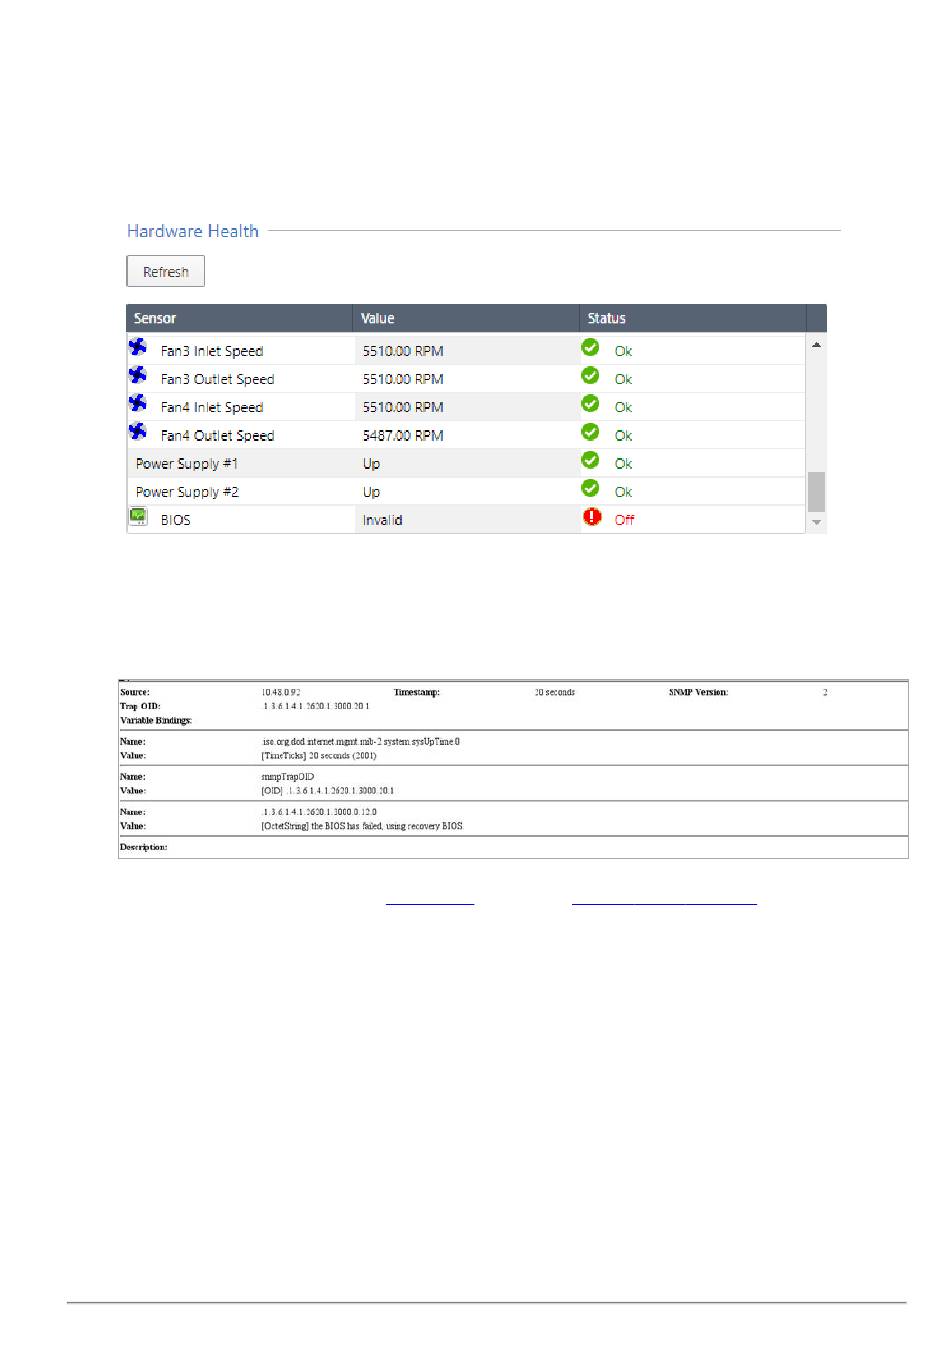Click the scroll down arrow of the sensor table

tap(817, 522)
